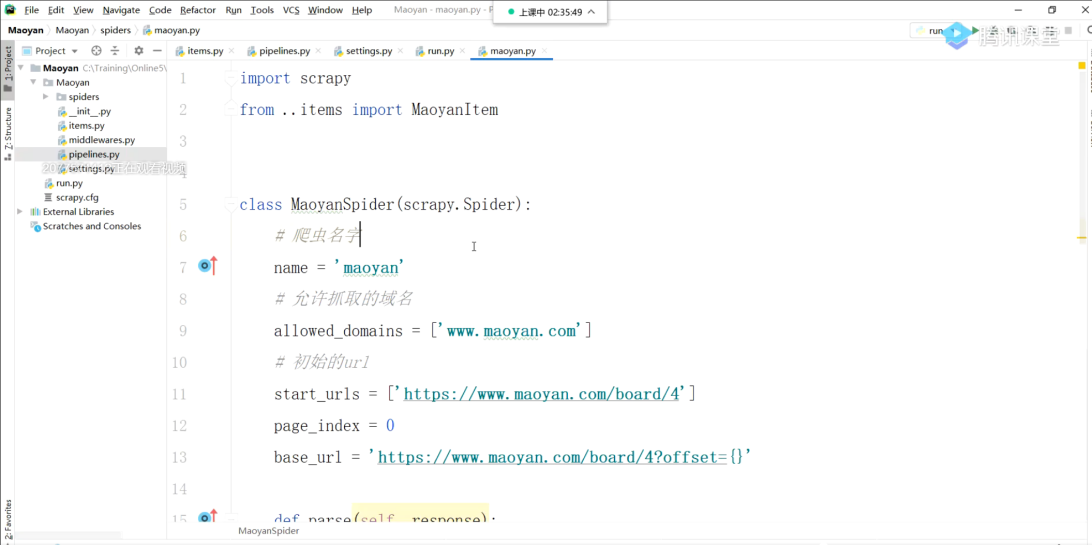Image resolution: width=1092 pixels, height=545 pixels.
Task: Click the yellow inspection indicator at top-right
Action: (x=1082, y=65)
